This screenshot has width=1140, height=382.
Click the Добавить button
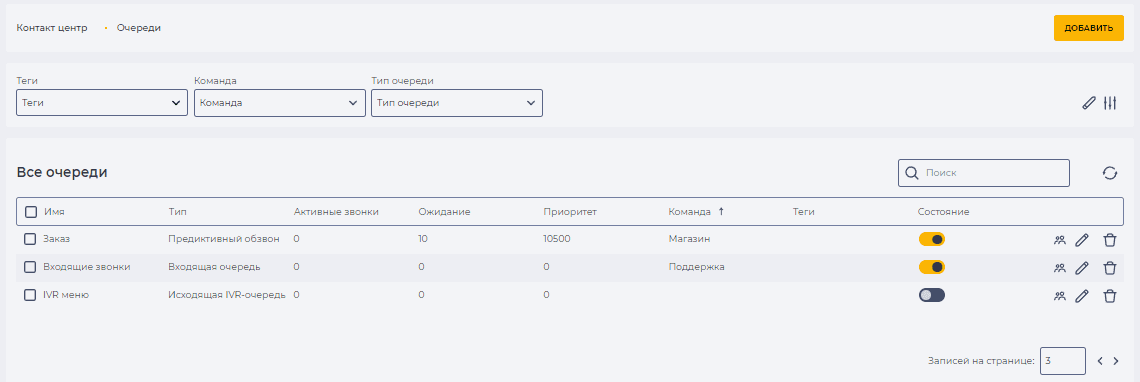tap(1088, 28)
